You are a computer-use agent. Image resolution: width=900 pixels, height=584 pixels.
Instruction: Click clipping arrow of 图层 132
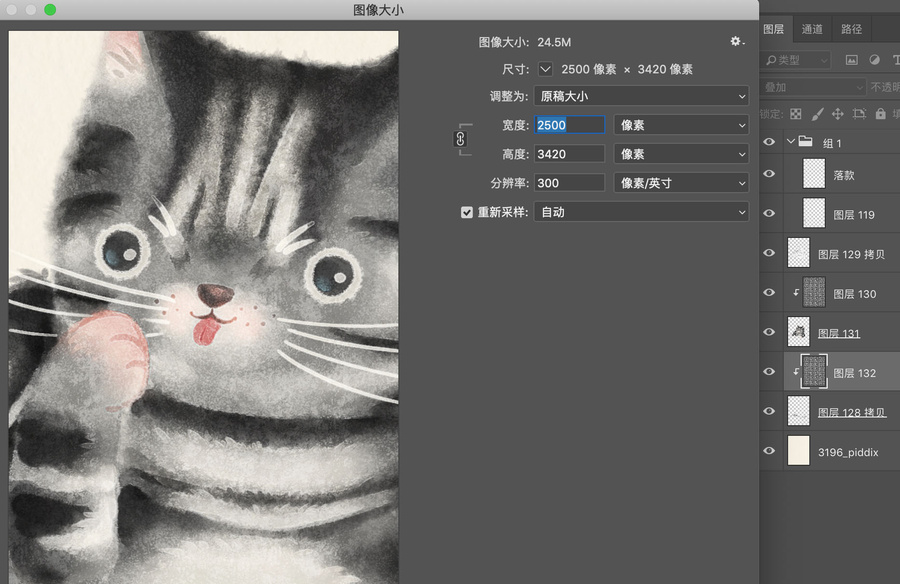[796, 372]
